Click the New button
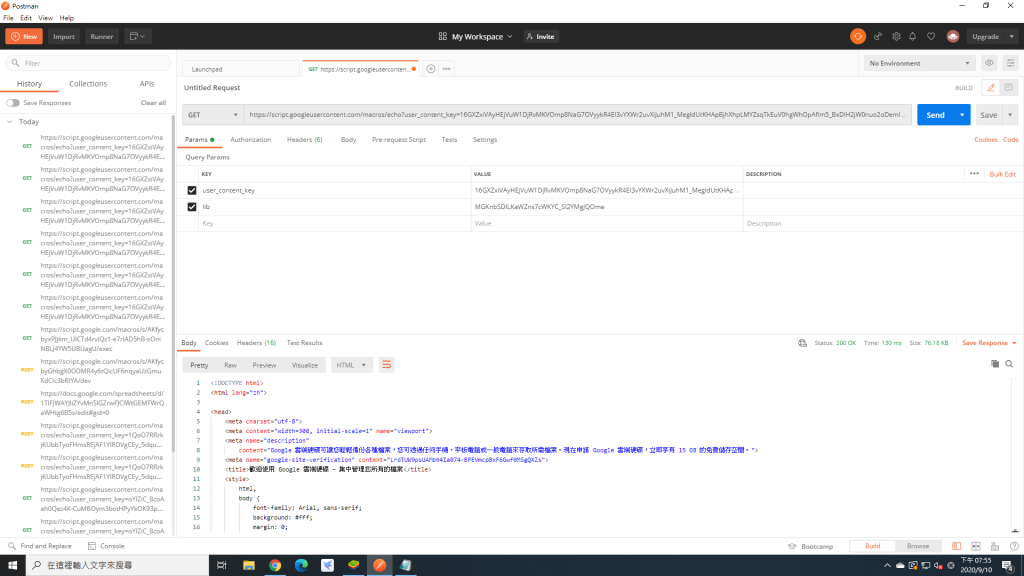The image size is (1024, 576). pyautogui.click(x=24, y=37)
